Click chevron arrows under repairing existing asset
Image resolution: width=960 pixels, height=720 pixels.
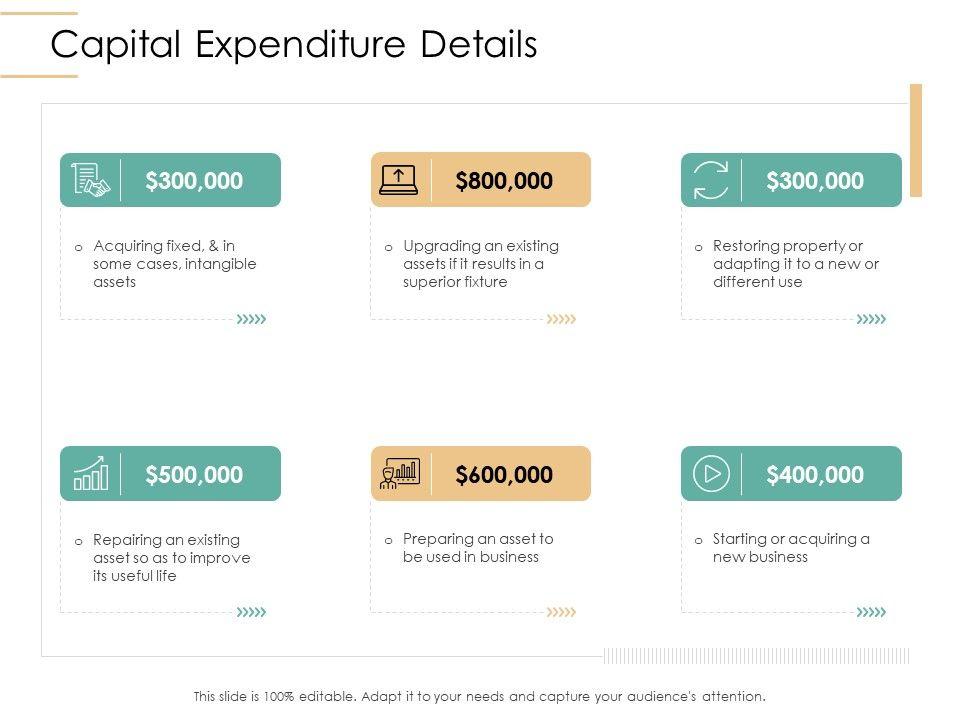(x=251, y=612)
